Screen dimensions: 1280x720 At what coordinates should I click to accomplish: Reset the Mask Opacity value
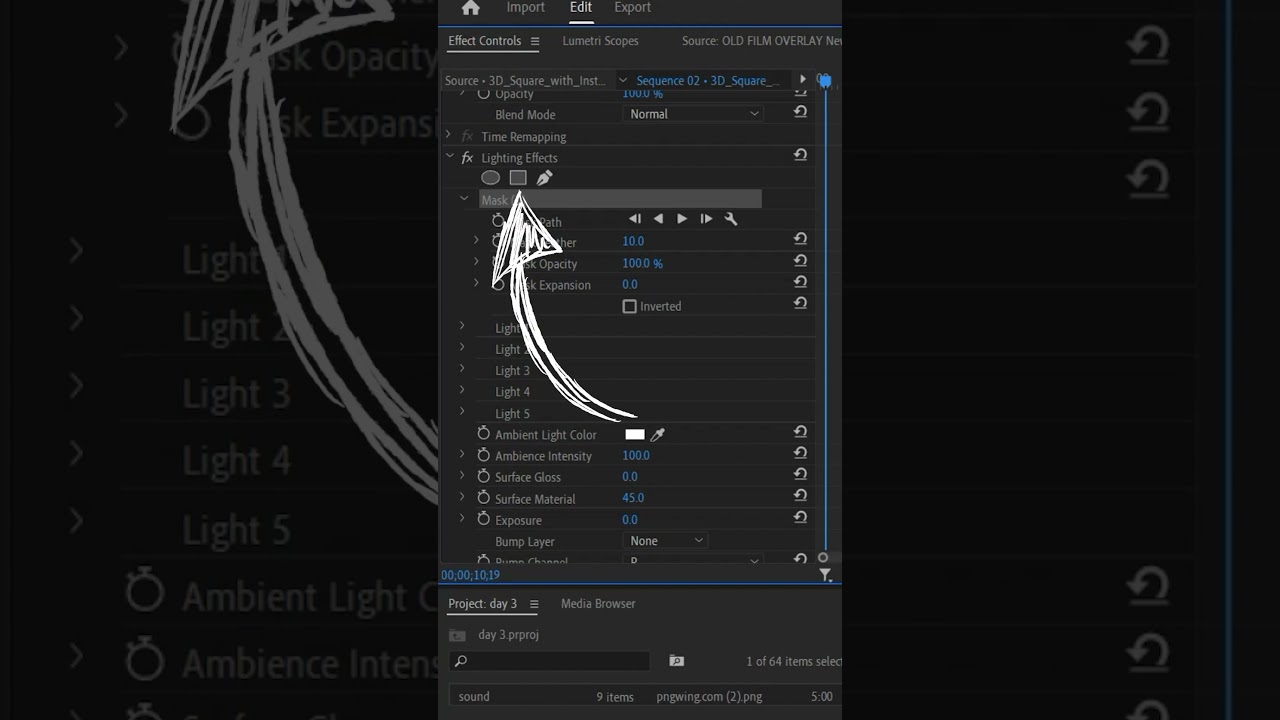pos(800,261)
